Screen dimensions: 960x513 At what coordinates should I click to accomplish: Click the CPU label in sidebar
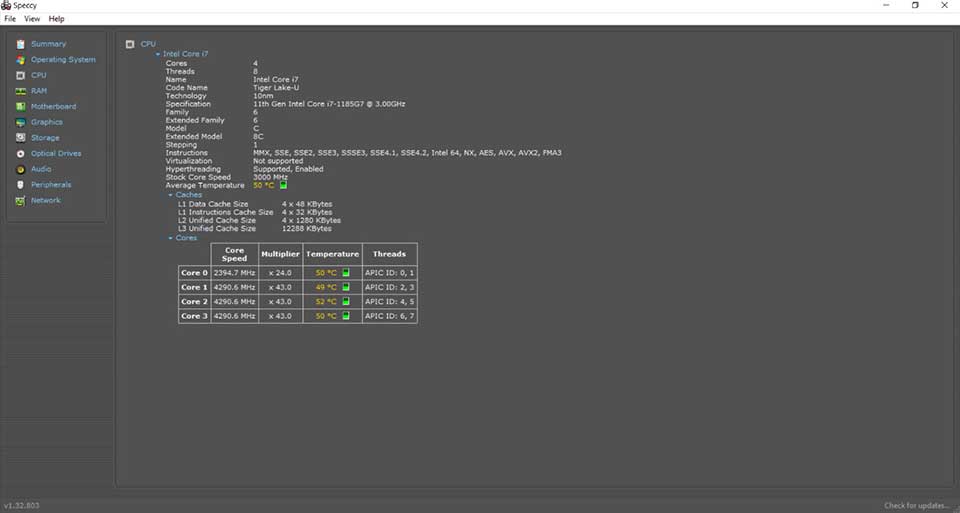[39, 75]
